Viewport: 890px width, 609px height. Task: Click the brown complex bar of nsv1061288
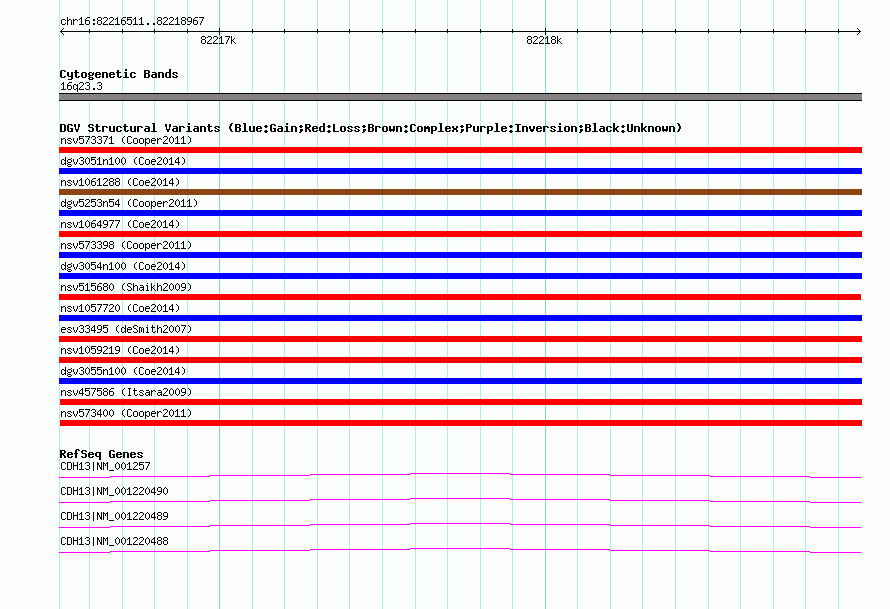(460, 192)
